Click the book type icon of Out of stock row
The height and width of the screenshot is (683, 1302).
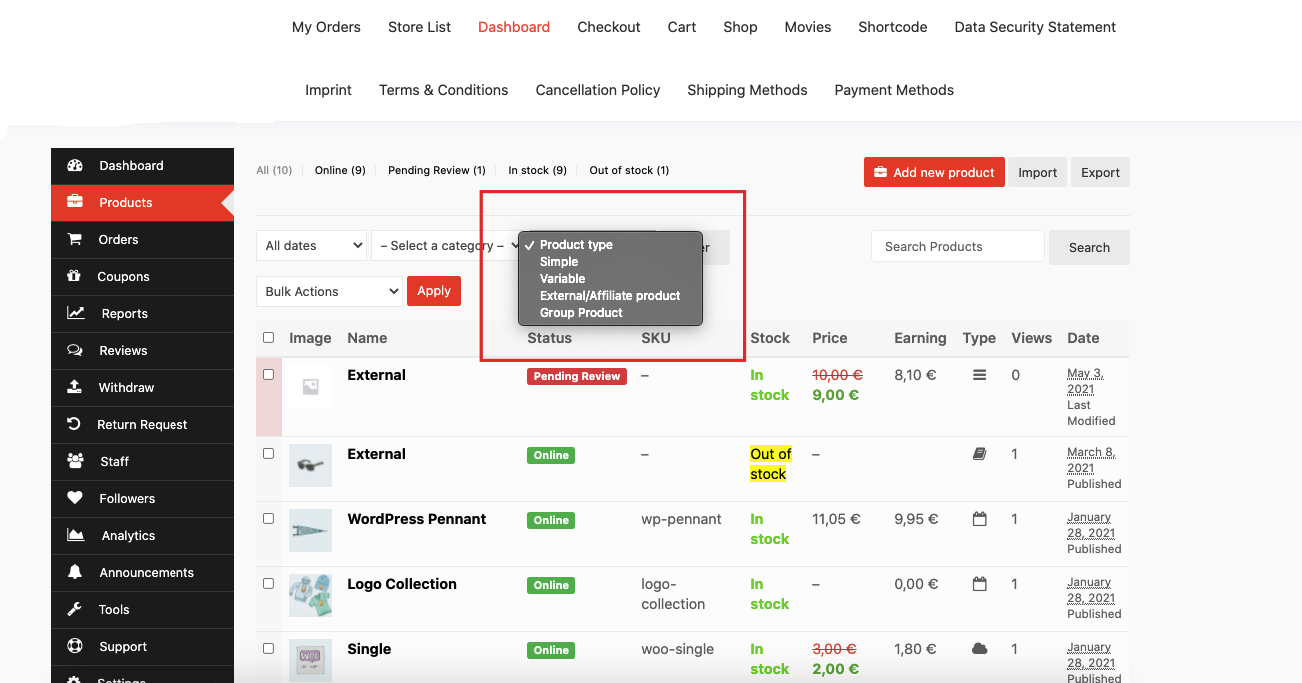[979, 454]
